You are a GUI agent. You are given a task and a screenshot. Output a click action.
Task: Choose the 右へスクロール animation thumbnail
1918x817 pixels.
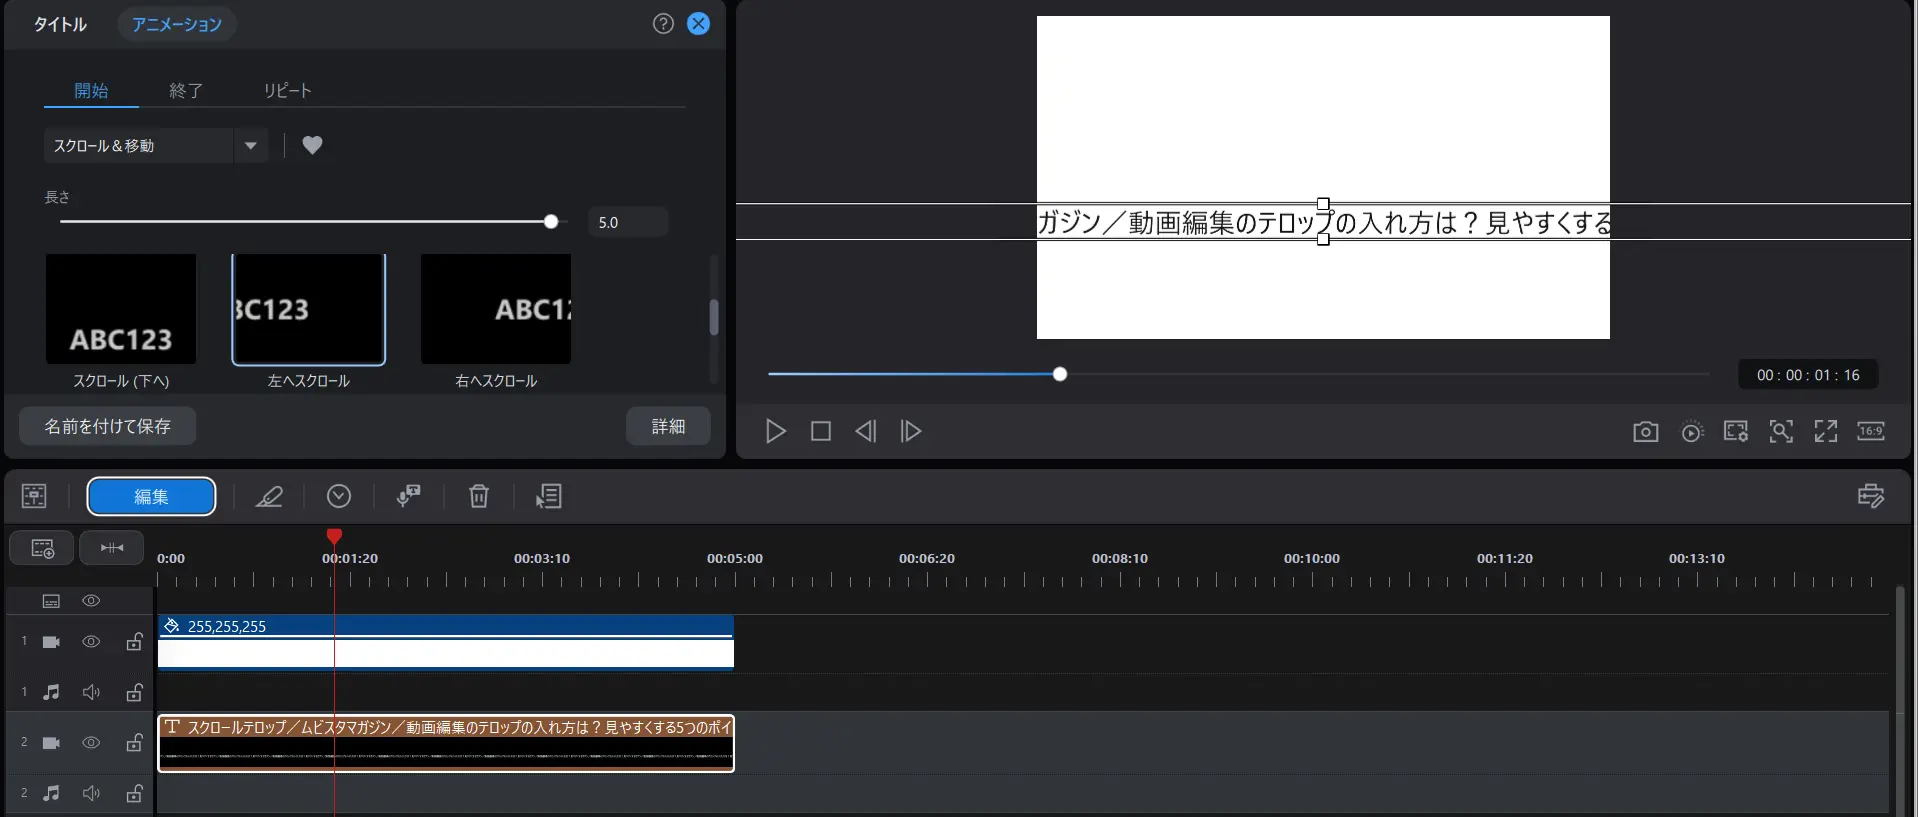(x=496, y=309)
